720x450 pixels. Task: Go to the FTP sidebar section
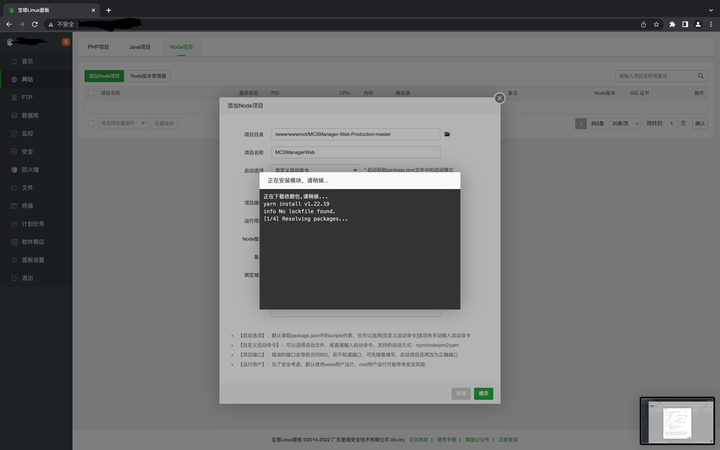[36, 97]
